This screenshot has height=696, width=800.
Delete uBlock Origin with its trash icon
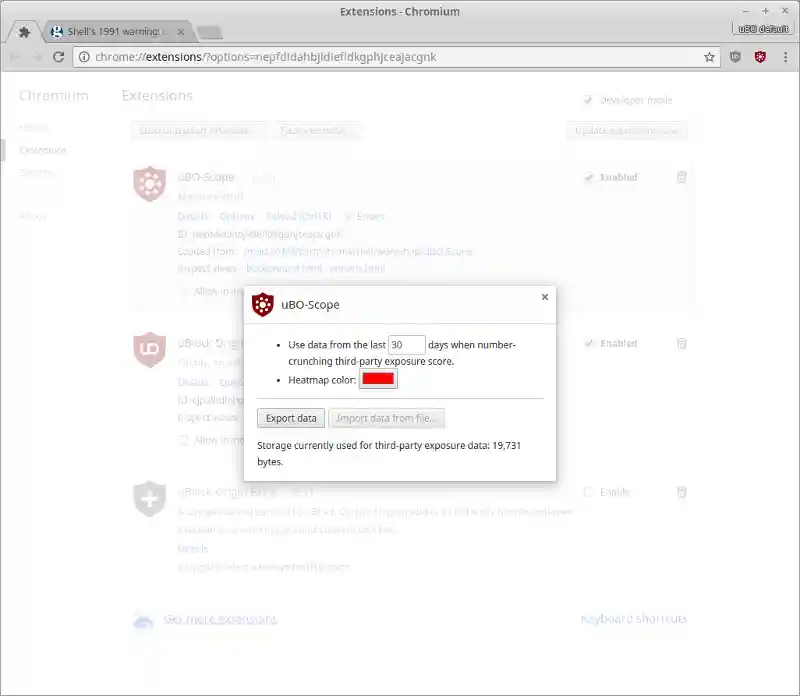tap(682, 343)
